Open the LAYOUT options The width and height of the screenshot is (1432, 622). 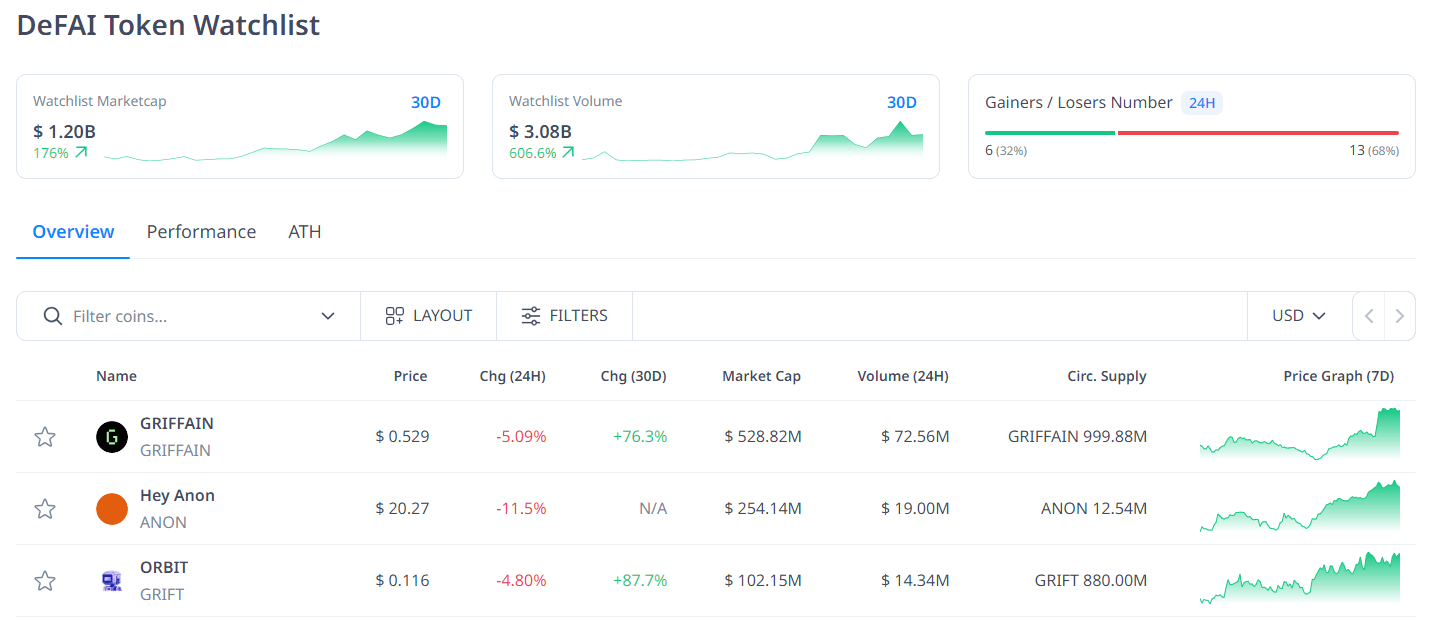pyautogui.click(x=428, y=316)
